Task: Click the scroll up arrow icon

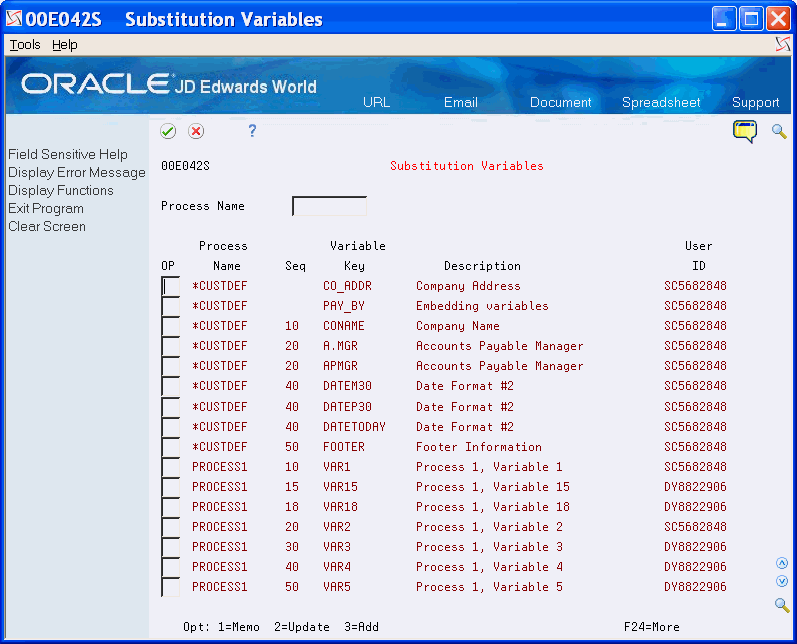Action: coord(782,563)
